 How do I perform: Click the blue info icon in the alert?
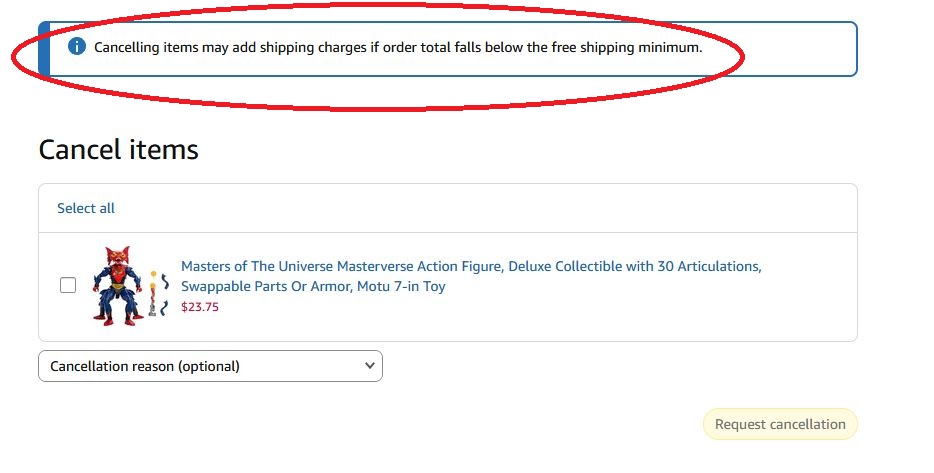(x=76, y=46)
